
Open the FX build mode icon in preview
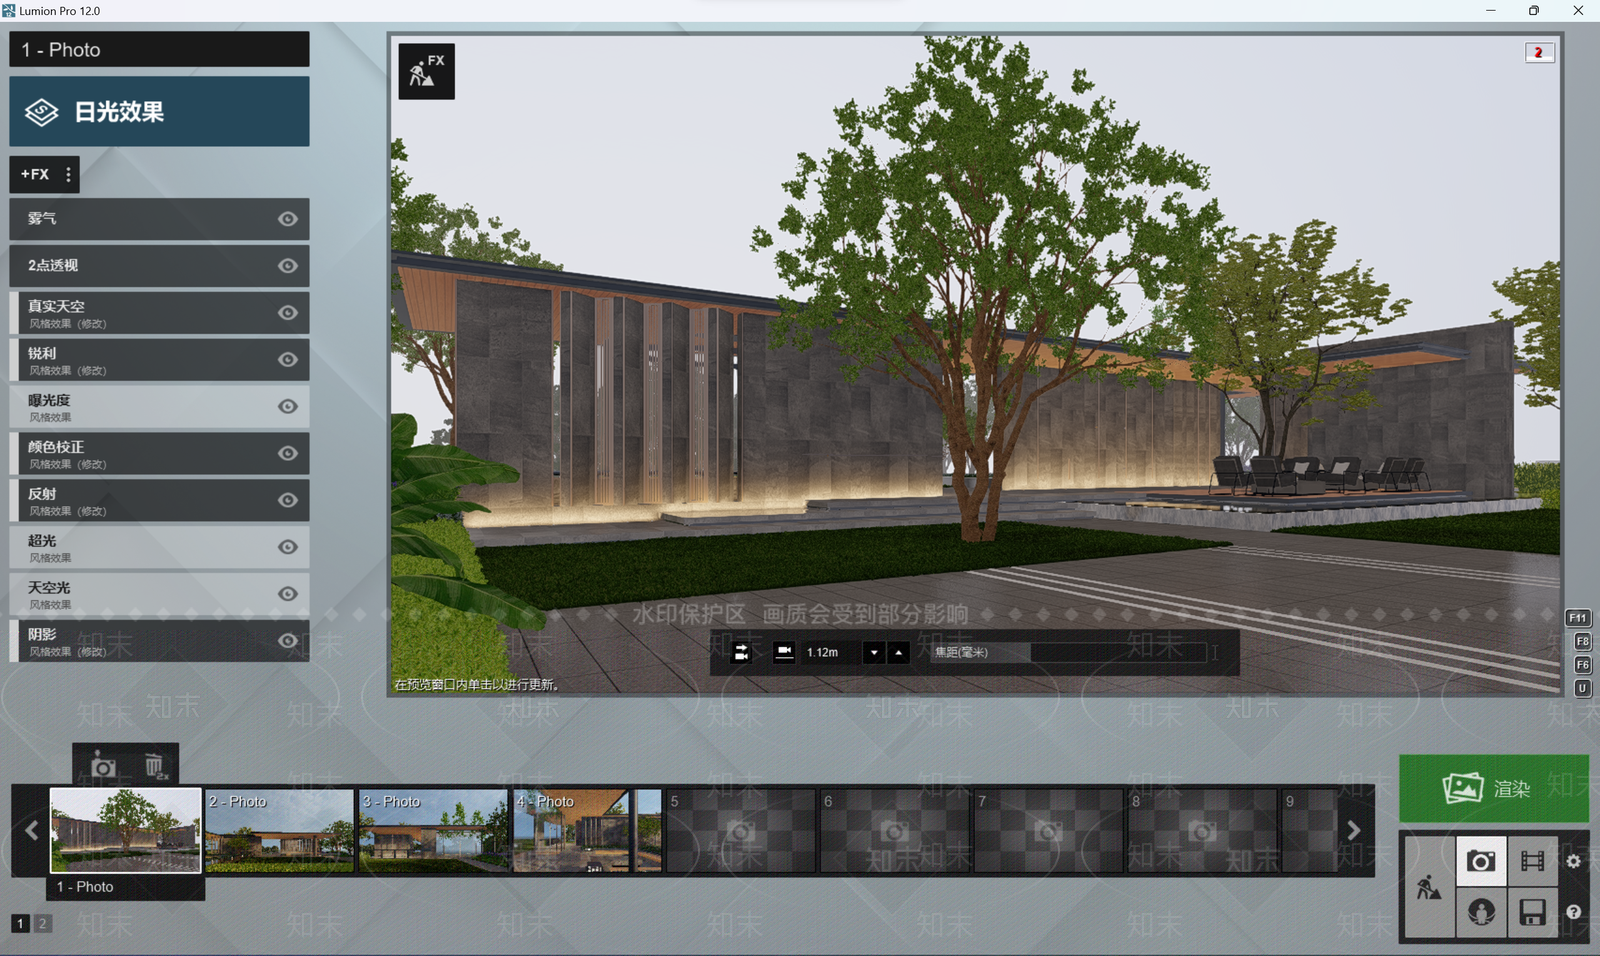pos(427,71)
